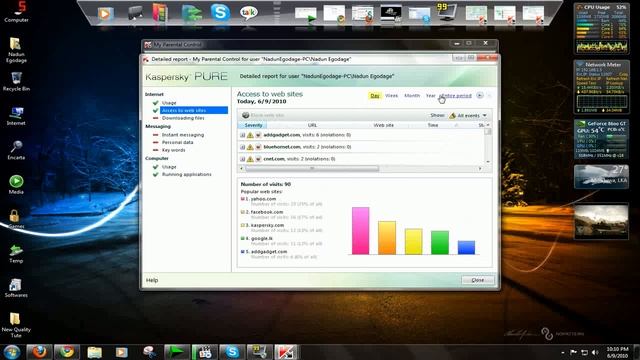Select Personal data in the sidebar

(x=177, y=142)
